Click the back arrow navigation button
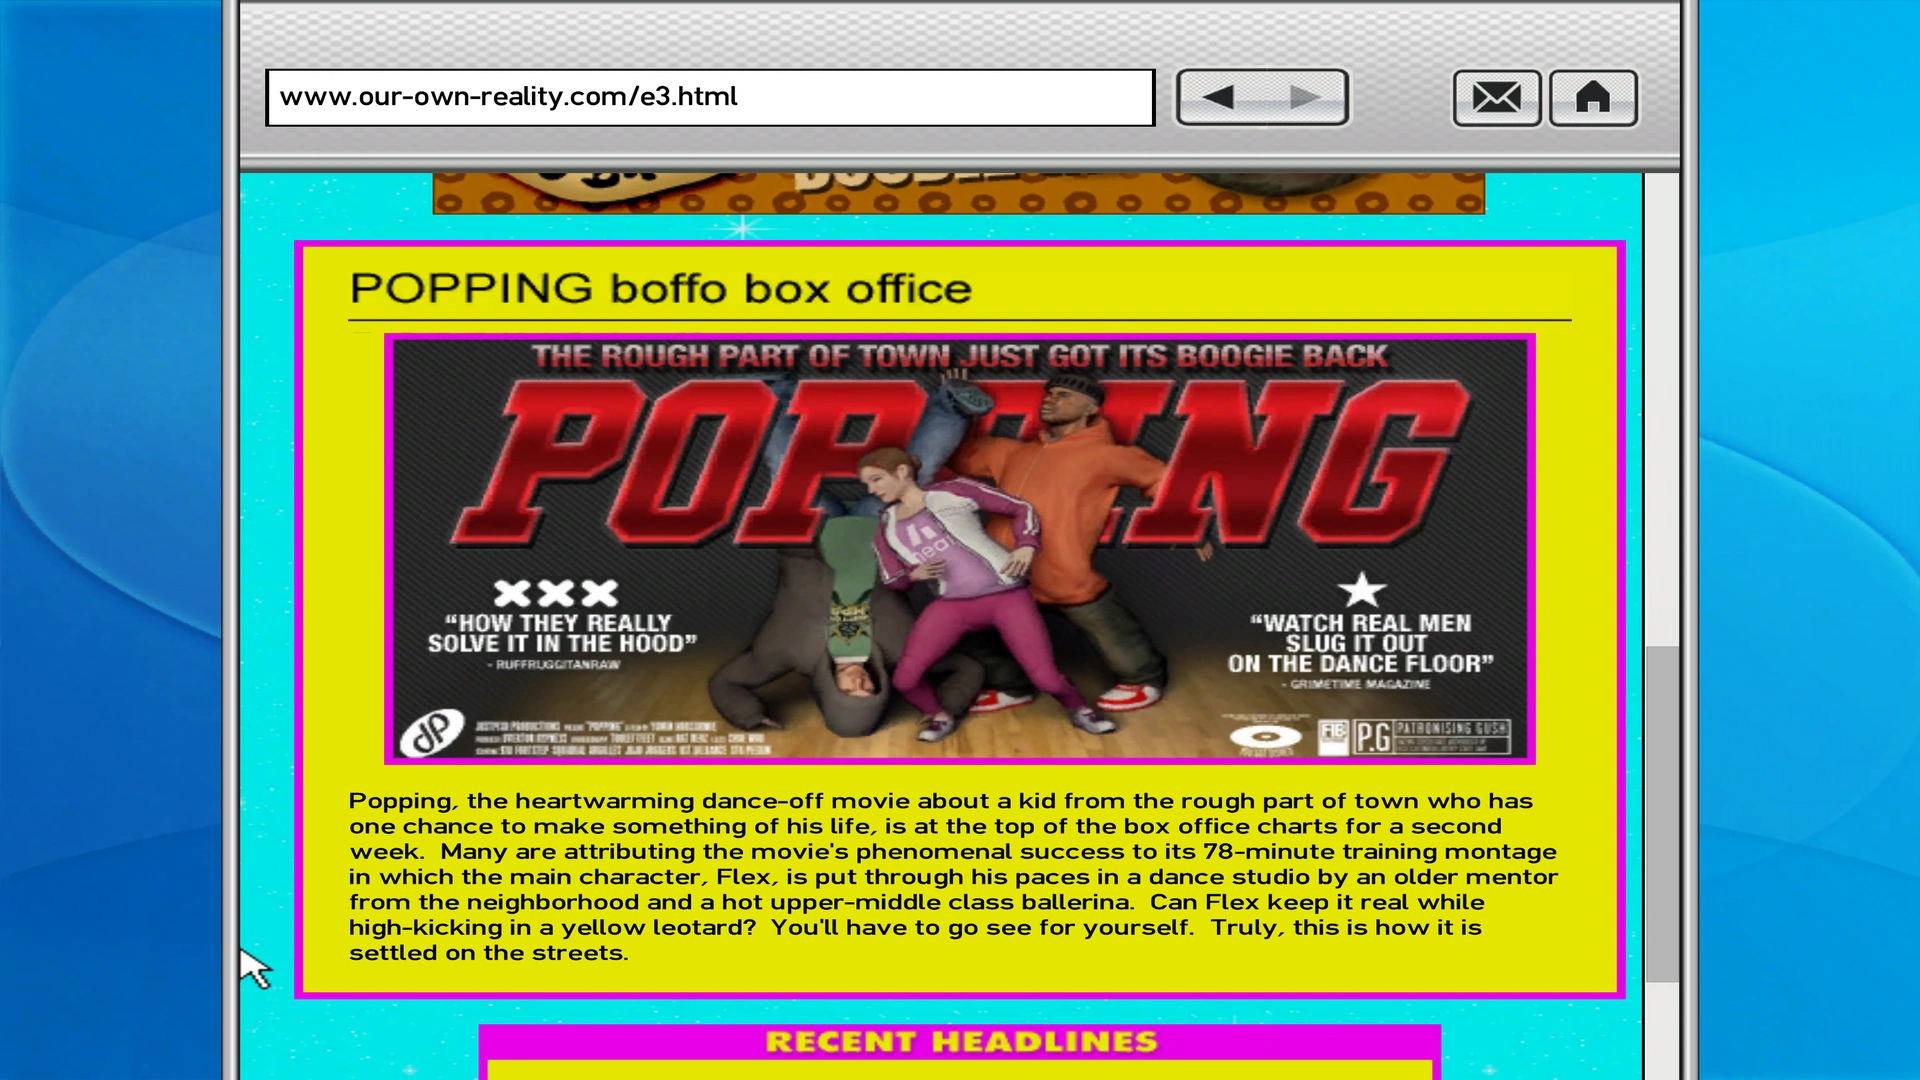Image resolution: width=1920 pixels, height=1080 pixels. tap(1218, 97)
